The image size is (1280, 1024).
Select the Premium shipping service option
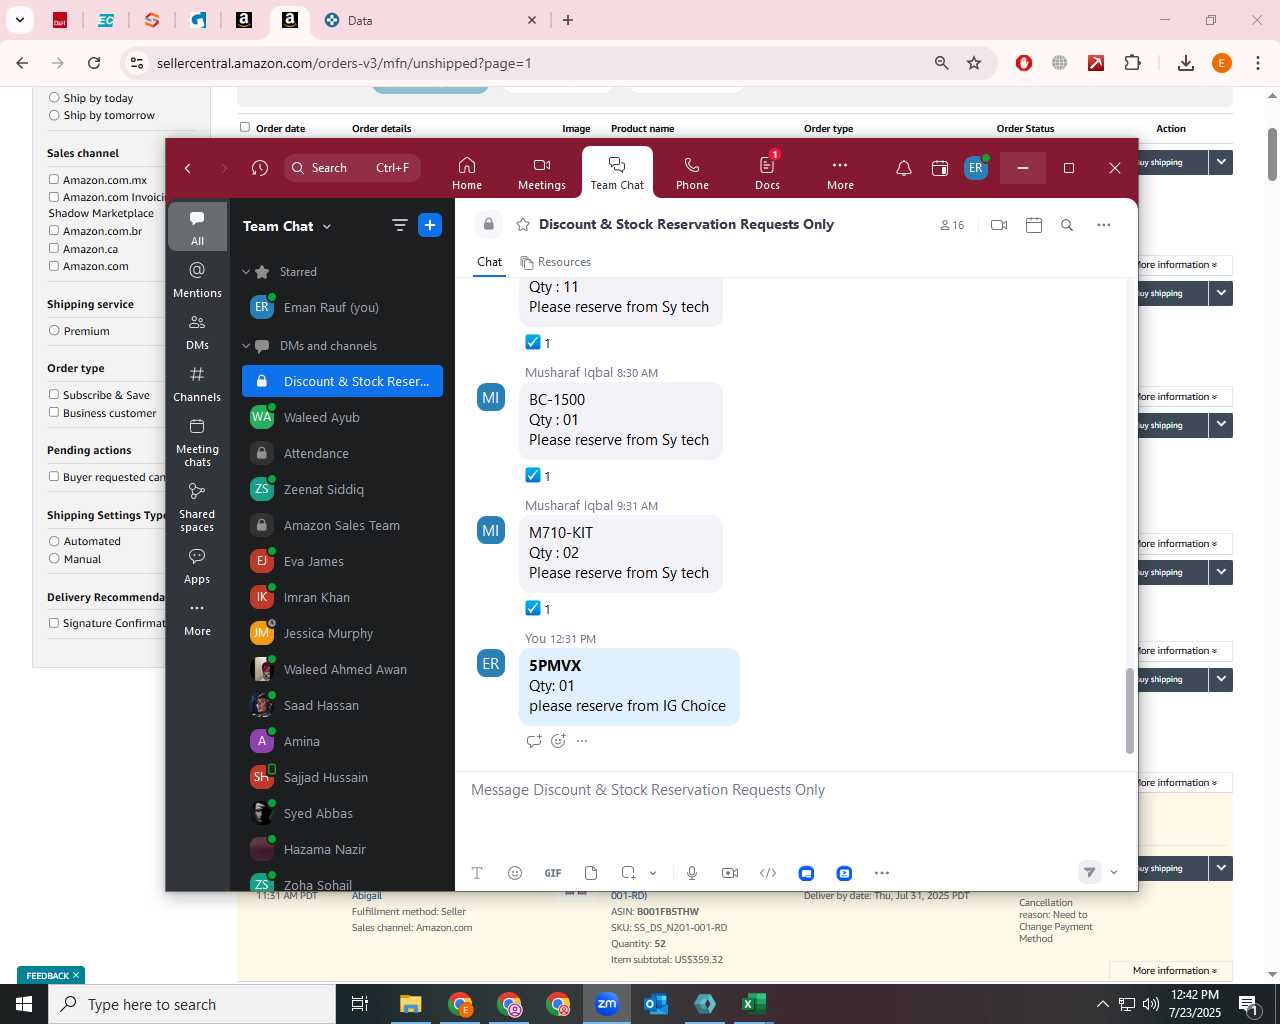[x=54, y=331]
